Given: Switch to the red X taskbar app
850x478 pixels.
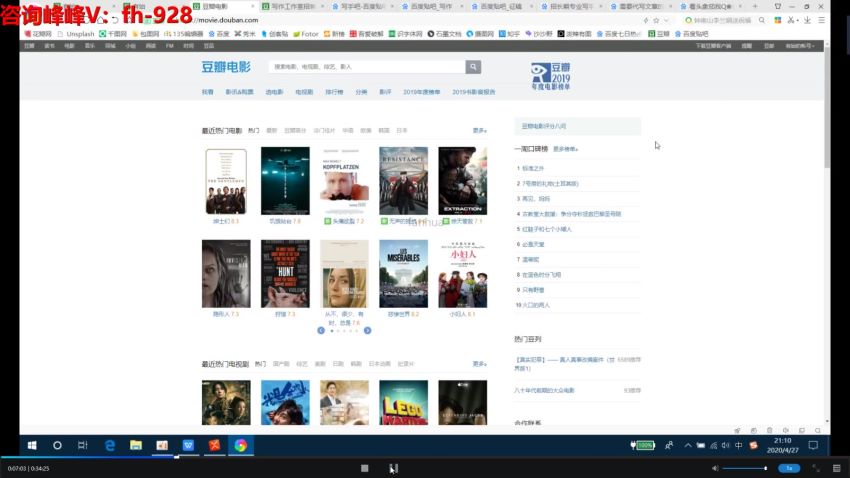Looking at the screenshot, I should coord(215,445).
